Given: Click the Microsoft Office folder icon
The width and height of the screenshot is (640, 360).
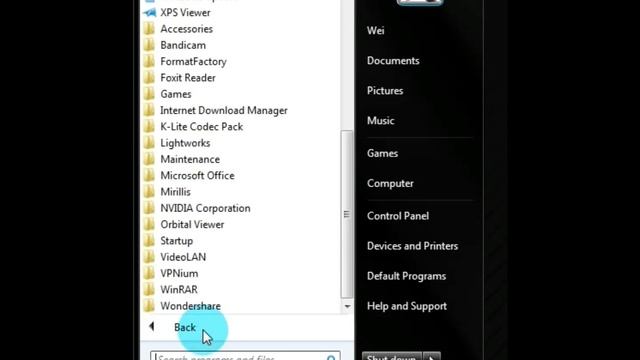Looking at the screenshot, I should pyautogui.click(x=149, y=176).
